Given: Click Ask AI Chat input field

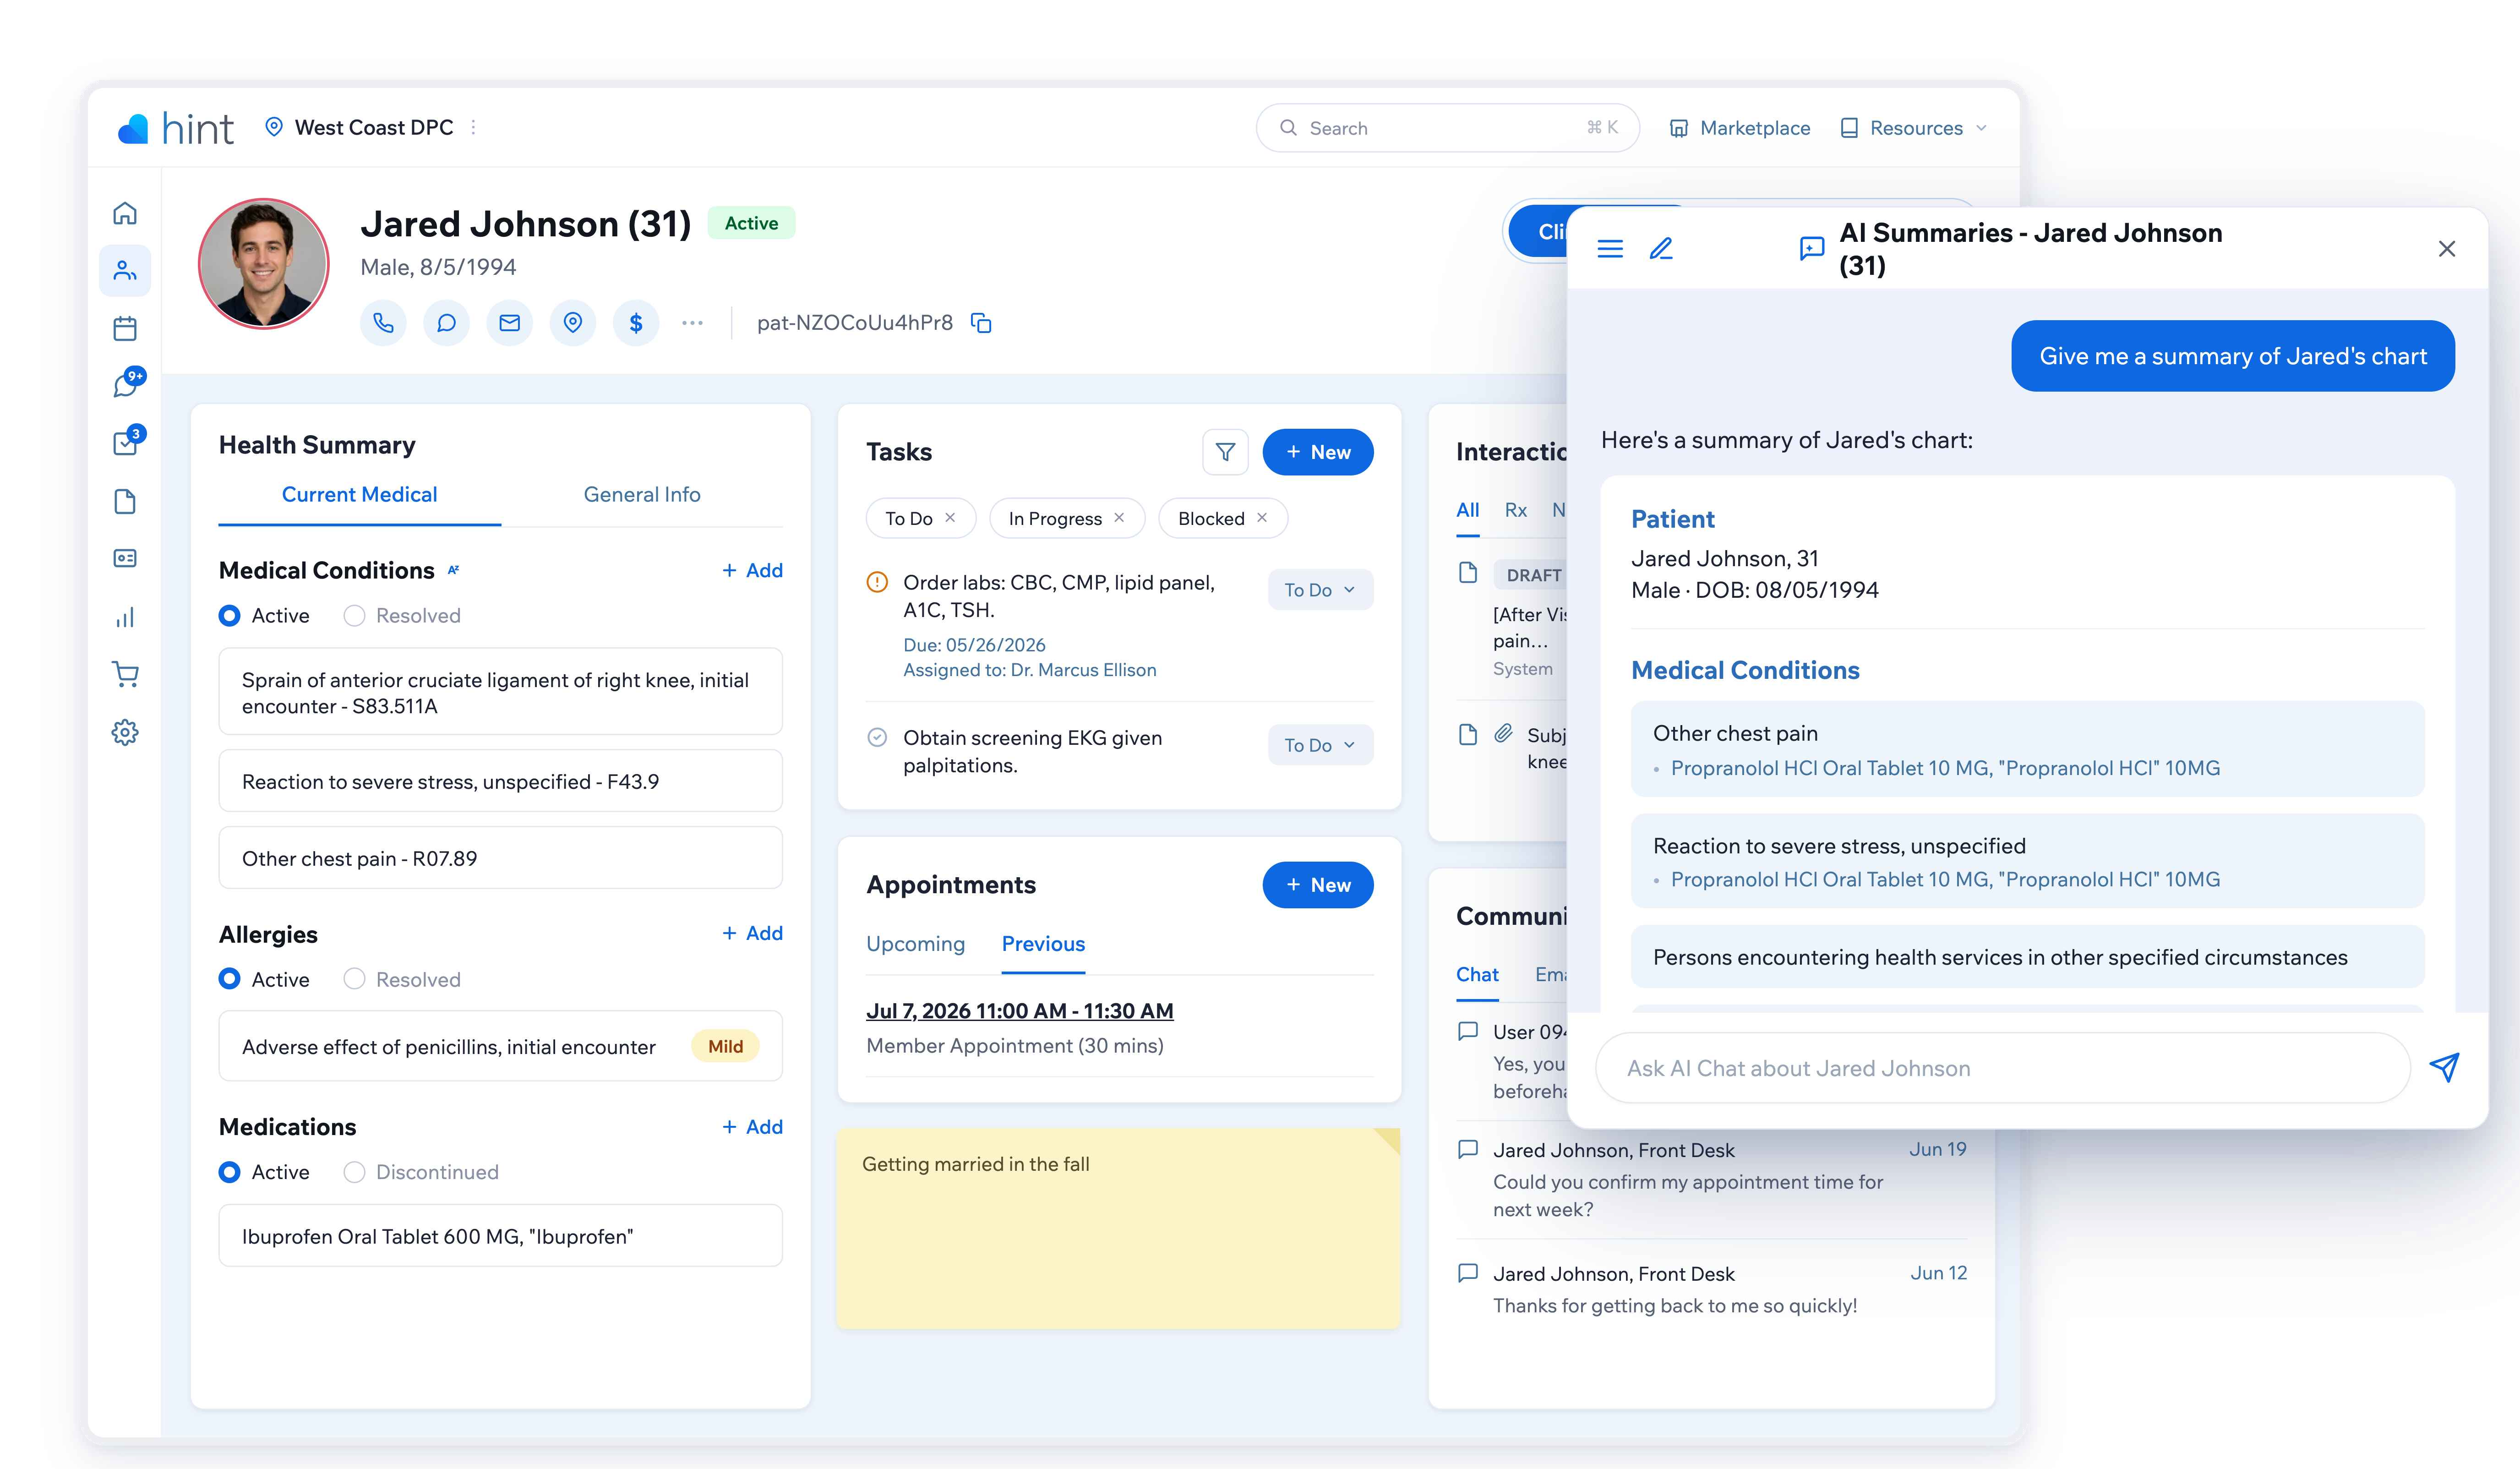Looking at the screenshot, I should [2002, 1068].
